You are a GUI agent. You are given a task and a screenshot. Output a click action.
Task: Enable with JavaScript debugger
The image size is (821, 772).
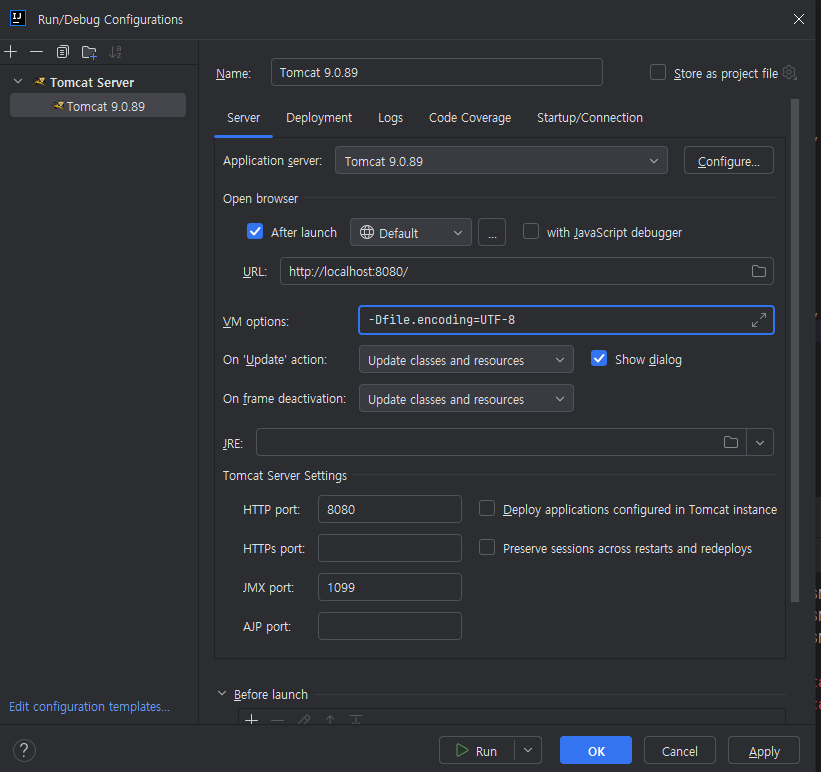531,231
